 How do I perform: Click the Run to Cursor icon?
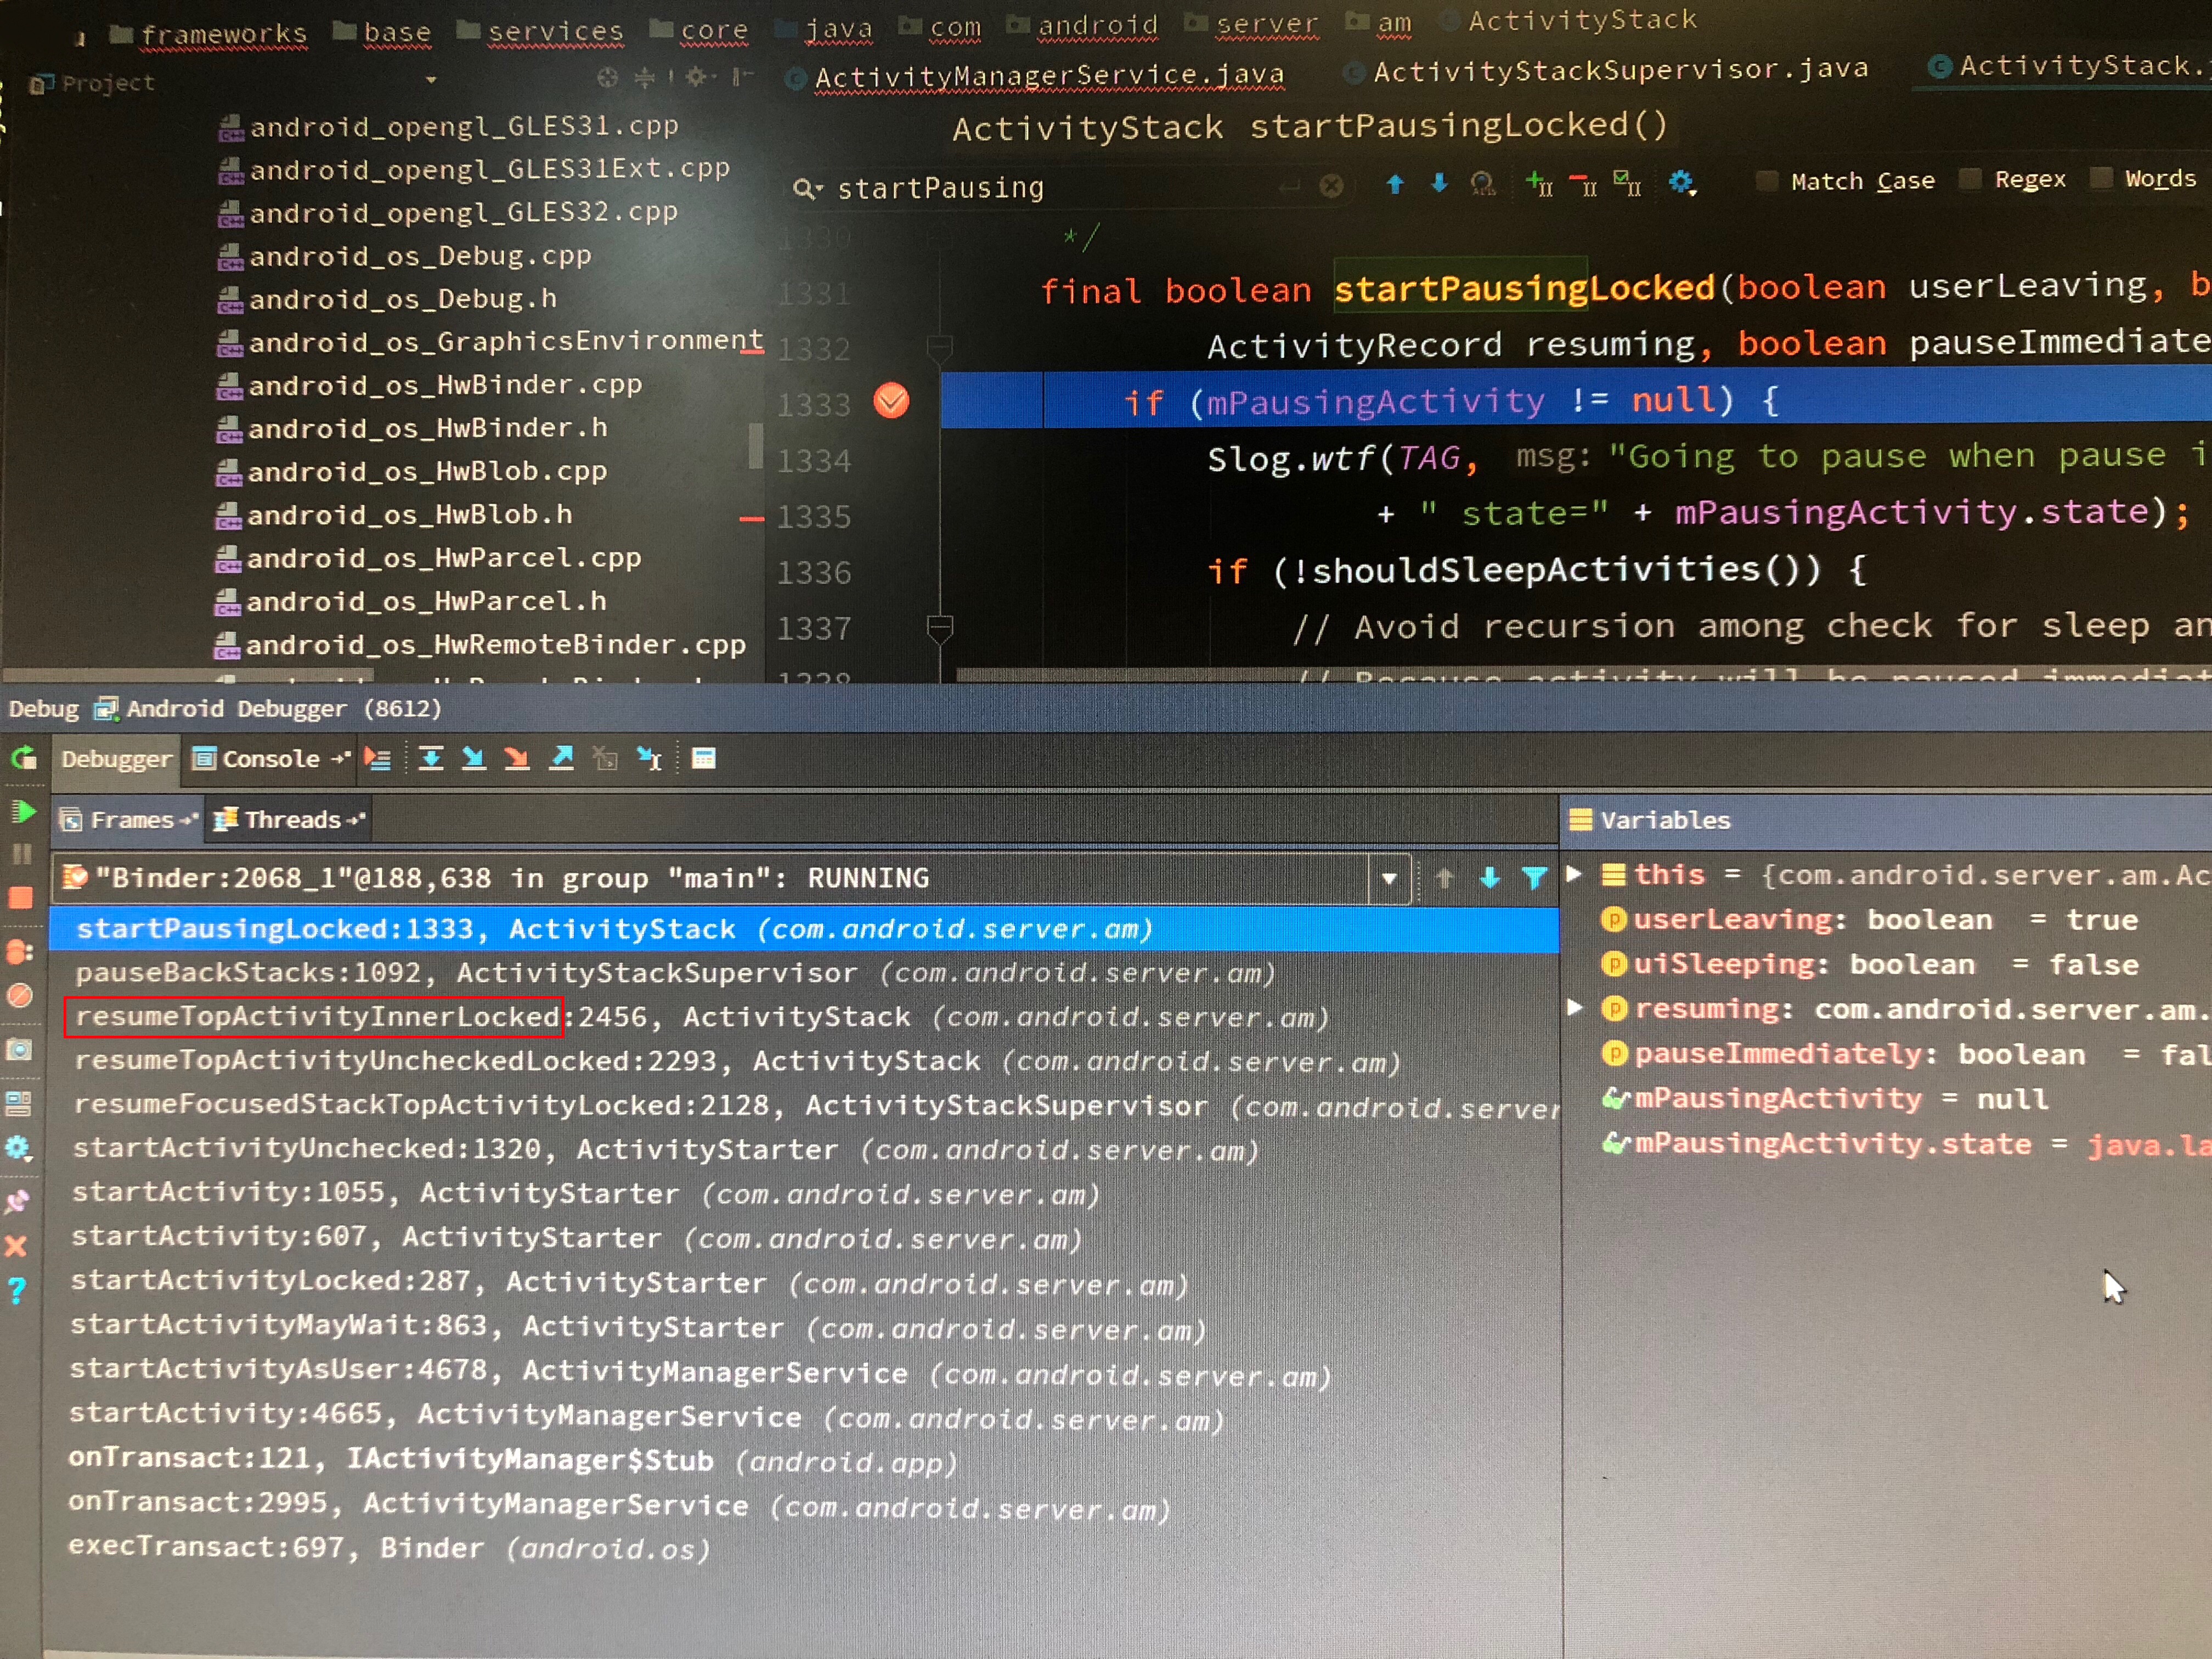coord(649,759)
